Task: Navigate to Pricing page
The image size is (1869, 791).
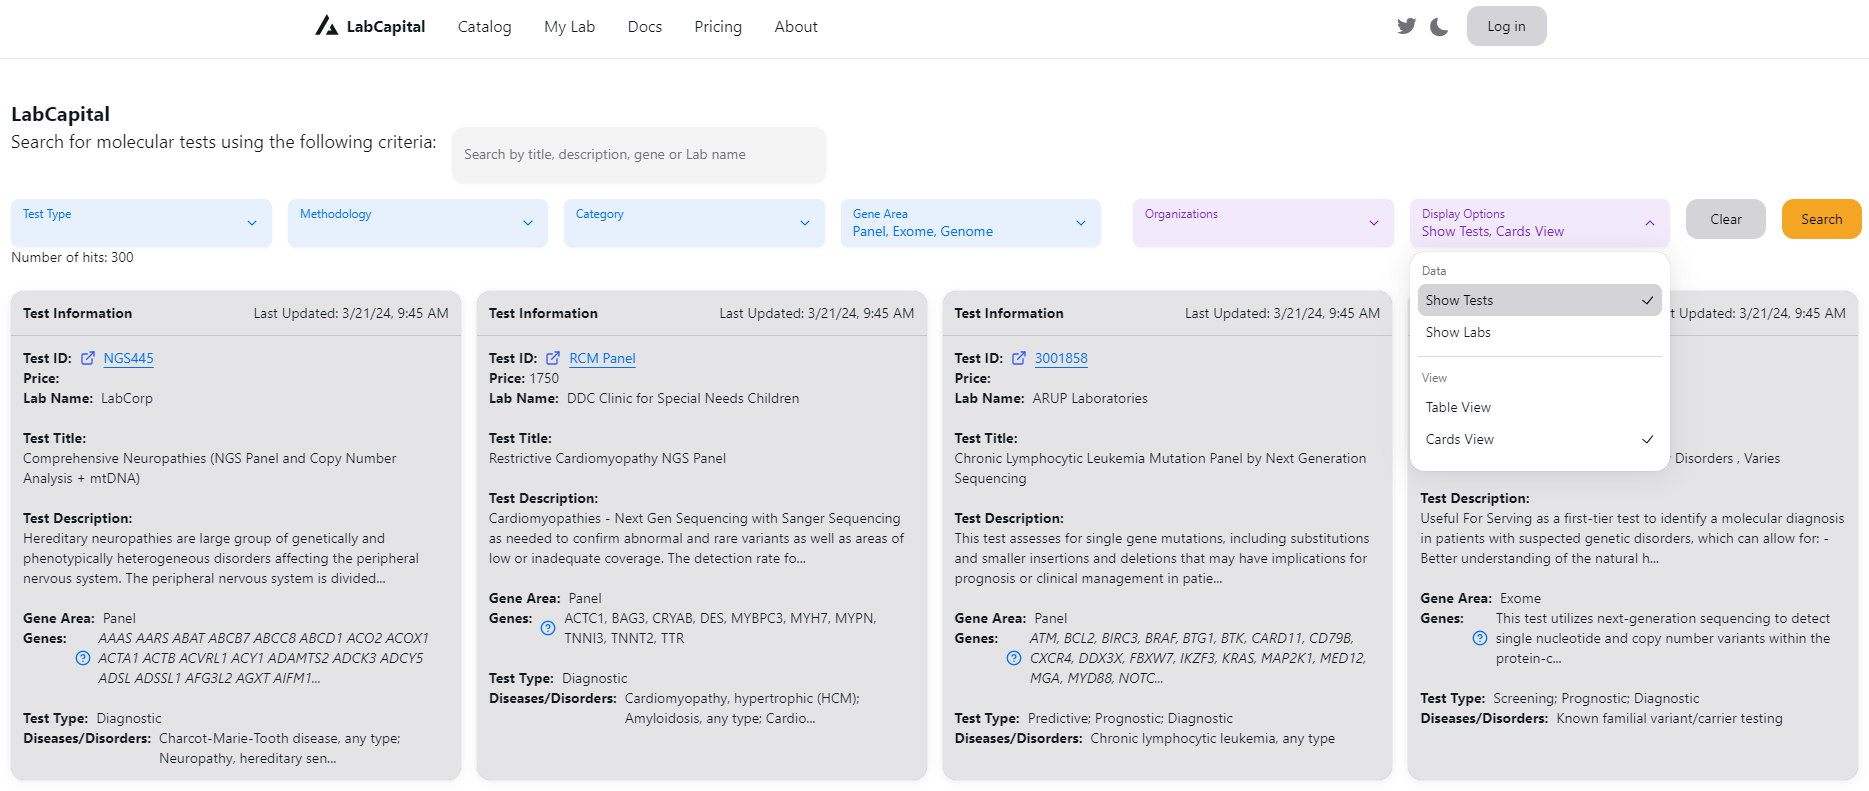Action: [718, 27]
